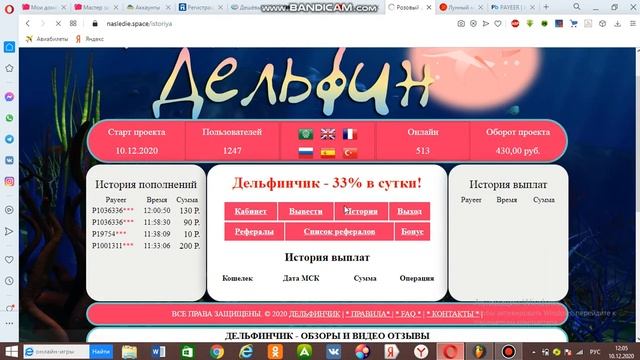Open ДЕЛЬФИНЧИК footer link

click(314, 313)
